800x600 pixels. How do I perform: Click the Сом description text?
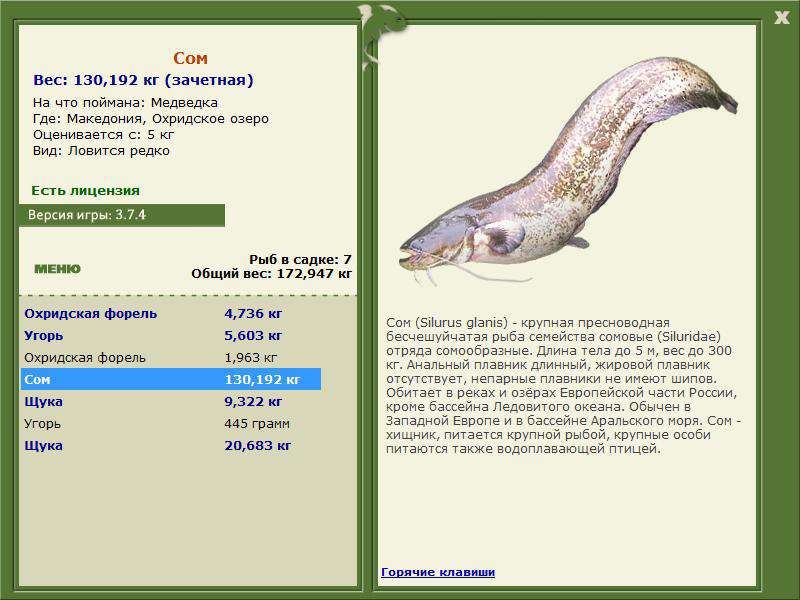[x=563, y=386]
